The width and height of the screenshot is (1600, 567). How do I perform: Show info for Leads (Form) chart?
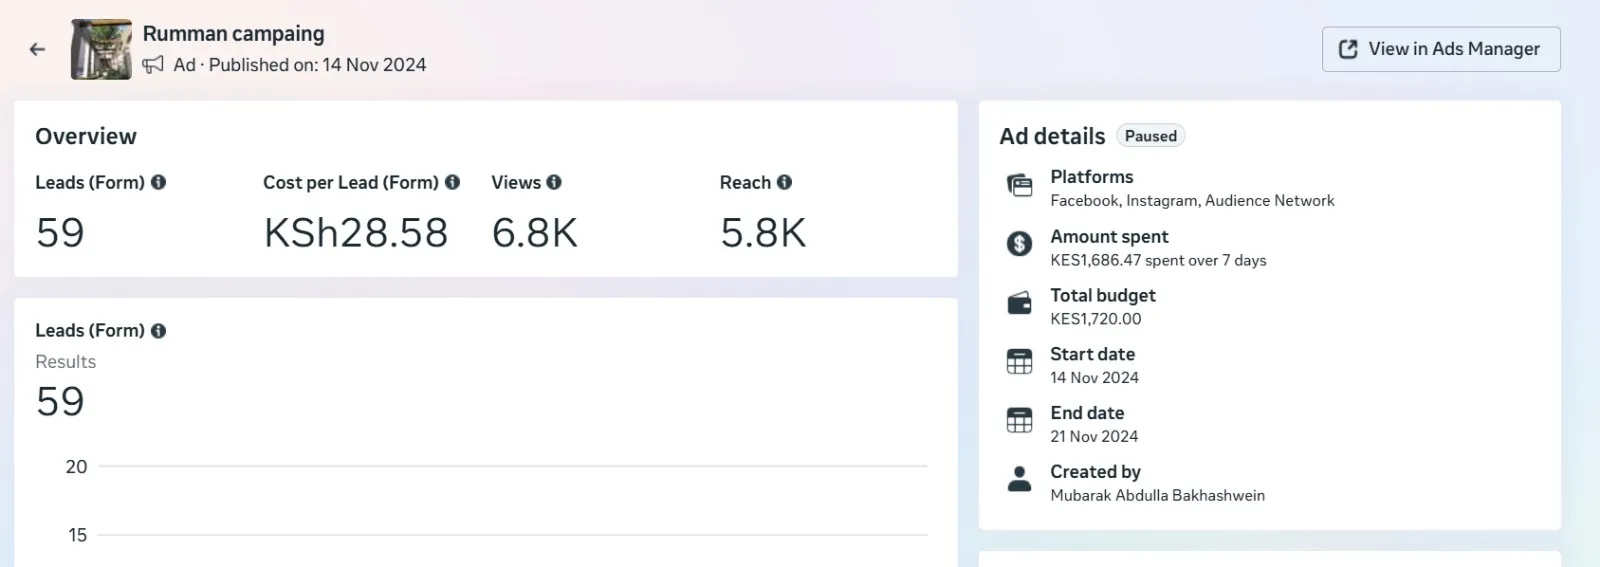pyautogui.click(x=158, y=330)
